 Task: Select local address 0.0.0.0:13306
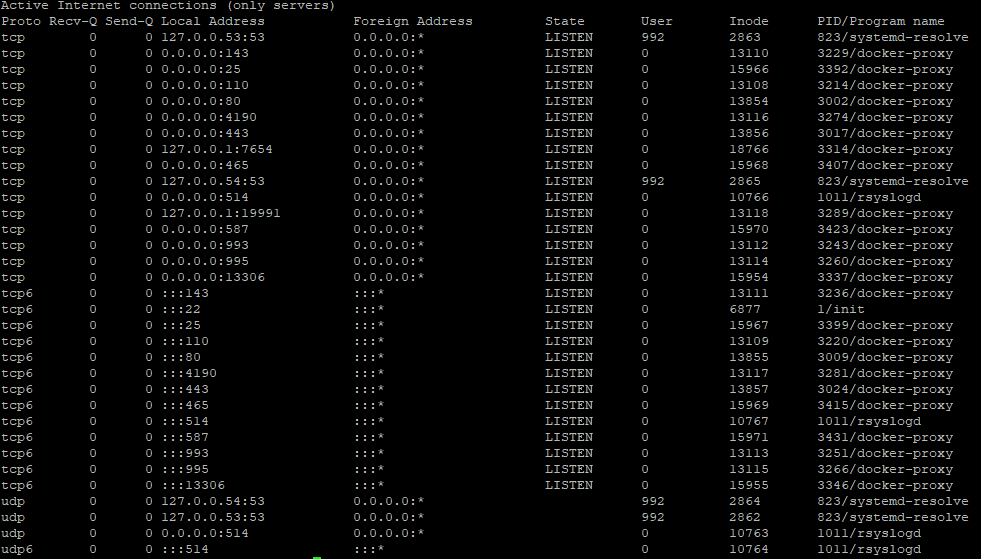(x=213, y=277)
